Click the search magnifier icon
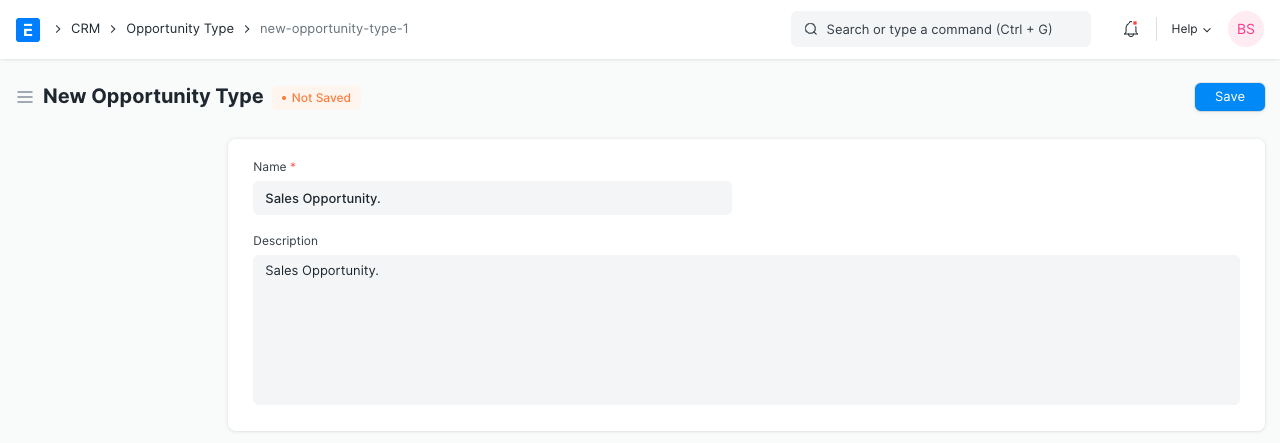 (x=811, y=29)
